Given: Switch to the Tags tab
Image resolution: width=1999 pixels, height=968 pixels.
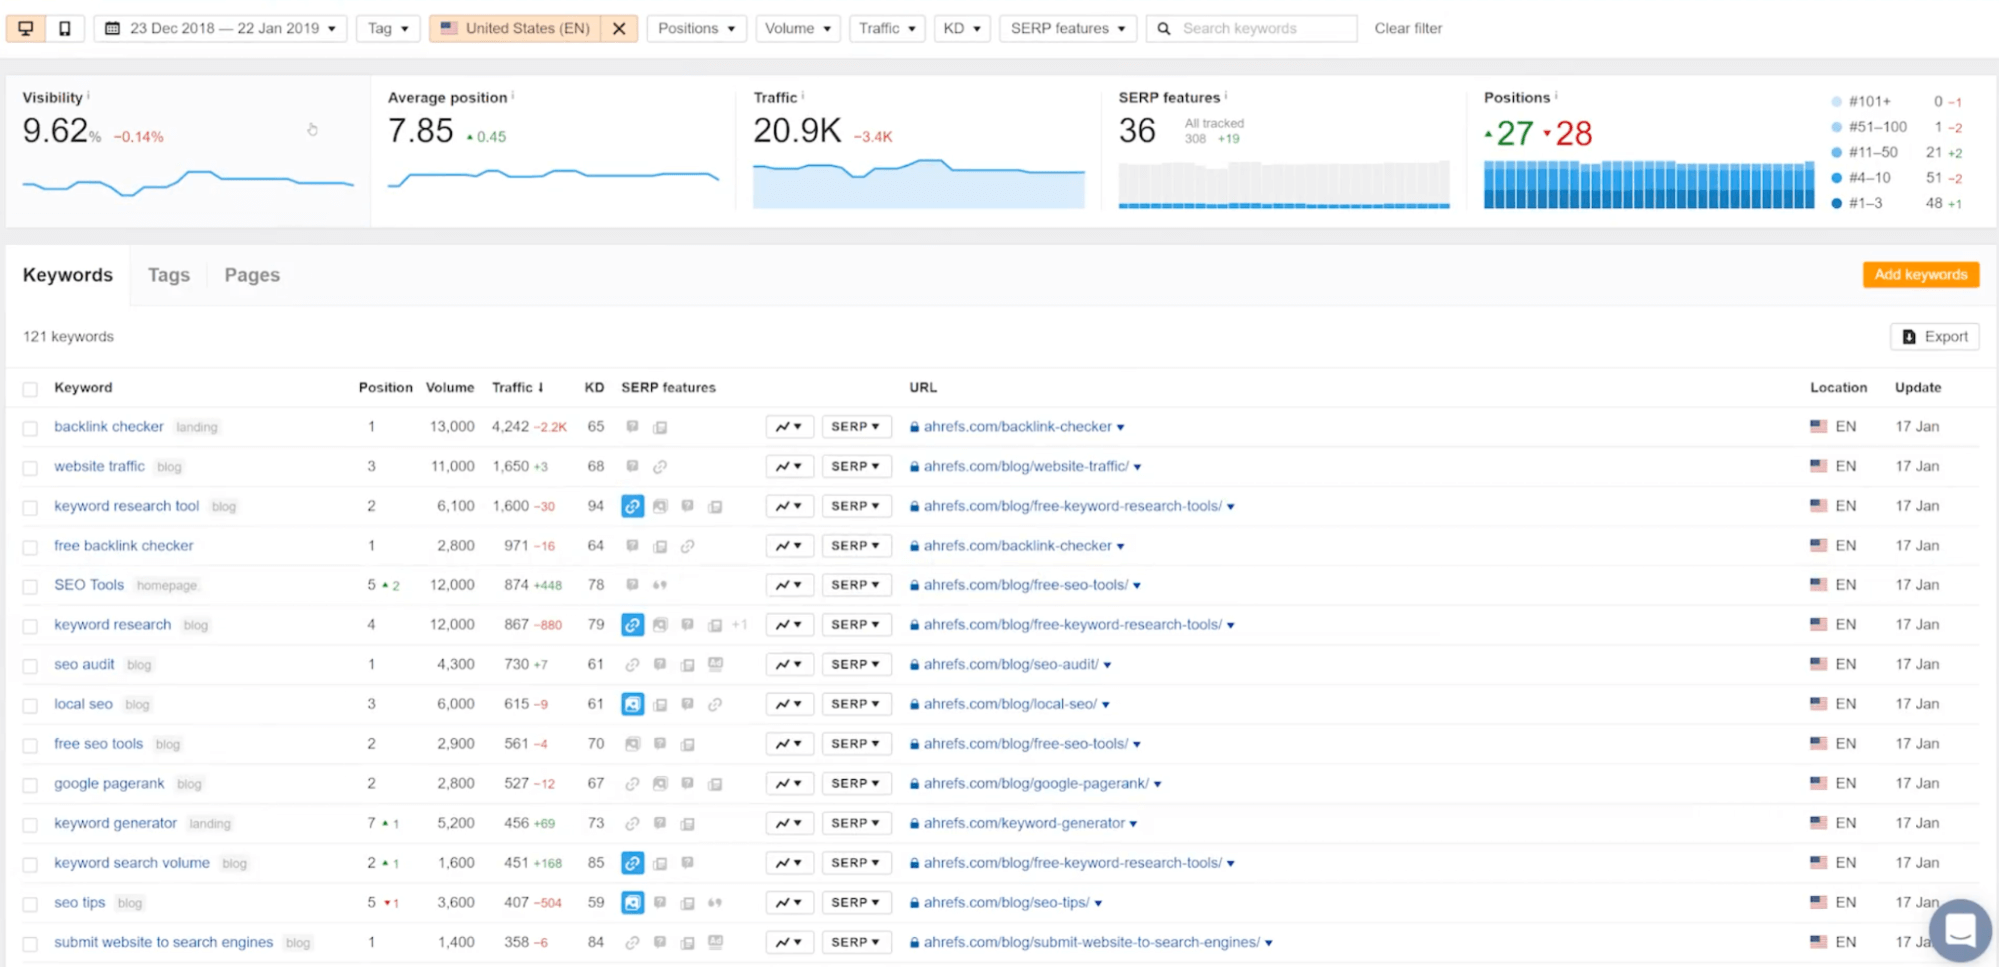Looking at the screenshot, I should pos(168,275).
